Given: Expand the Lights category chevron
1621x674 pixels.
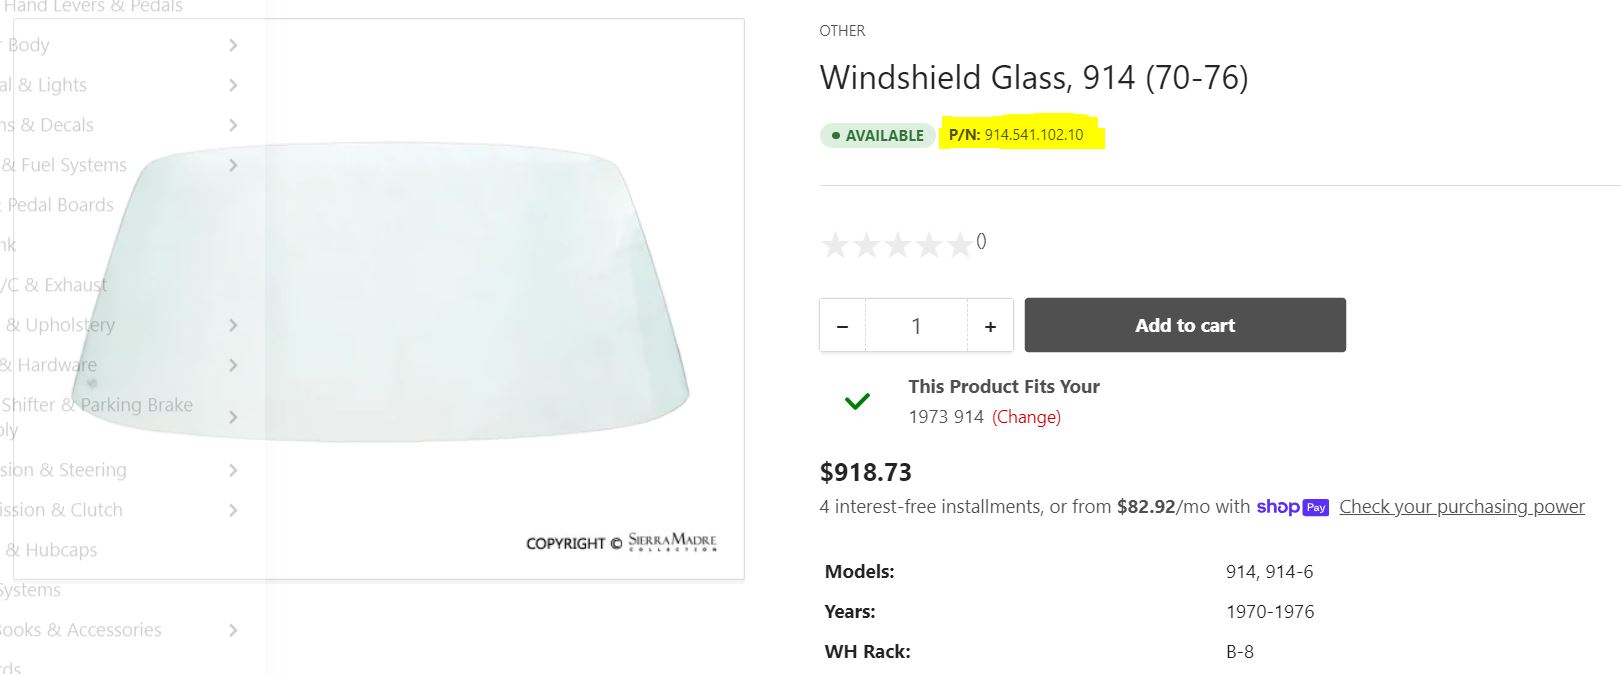Looking at the screenshot, I should tap(233, 85).
